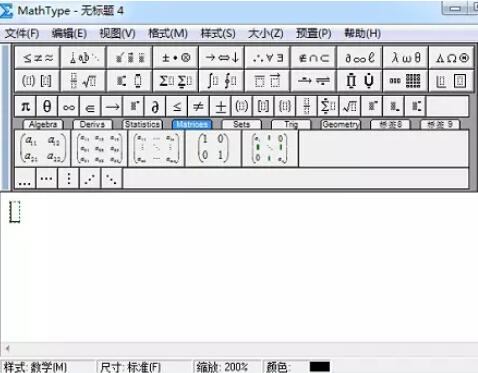Insert the identity matrix 1 0 0 1
Screen dimensions: 478x373
tap(213, 148)
